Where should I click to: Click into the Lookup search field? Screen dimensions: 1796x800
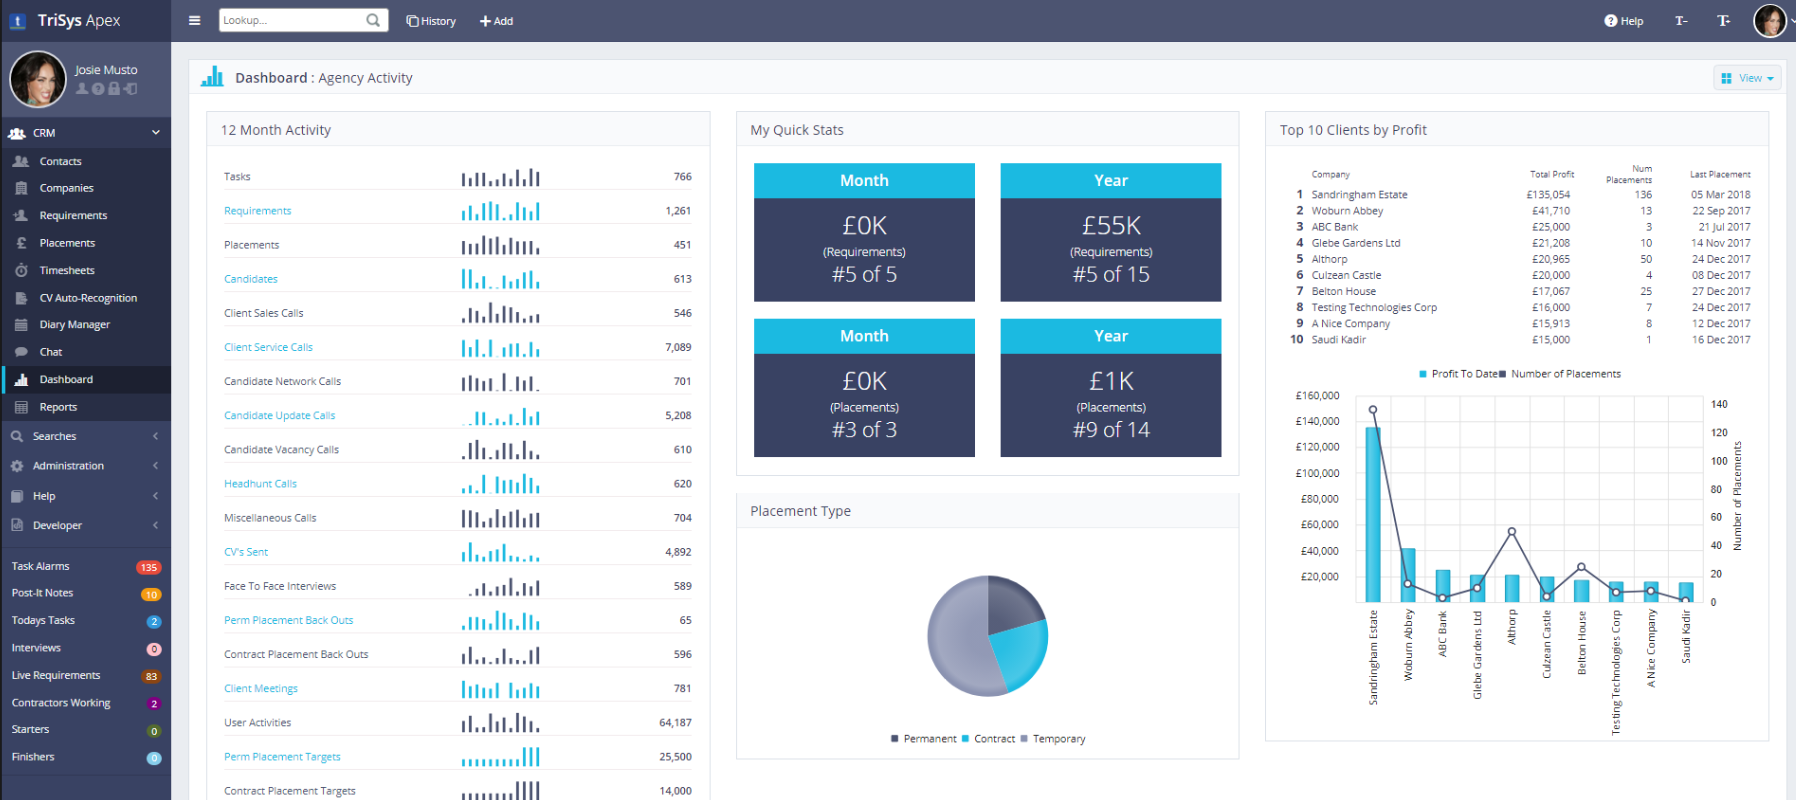(290, 20)
